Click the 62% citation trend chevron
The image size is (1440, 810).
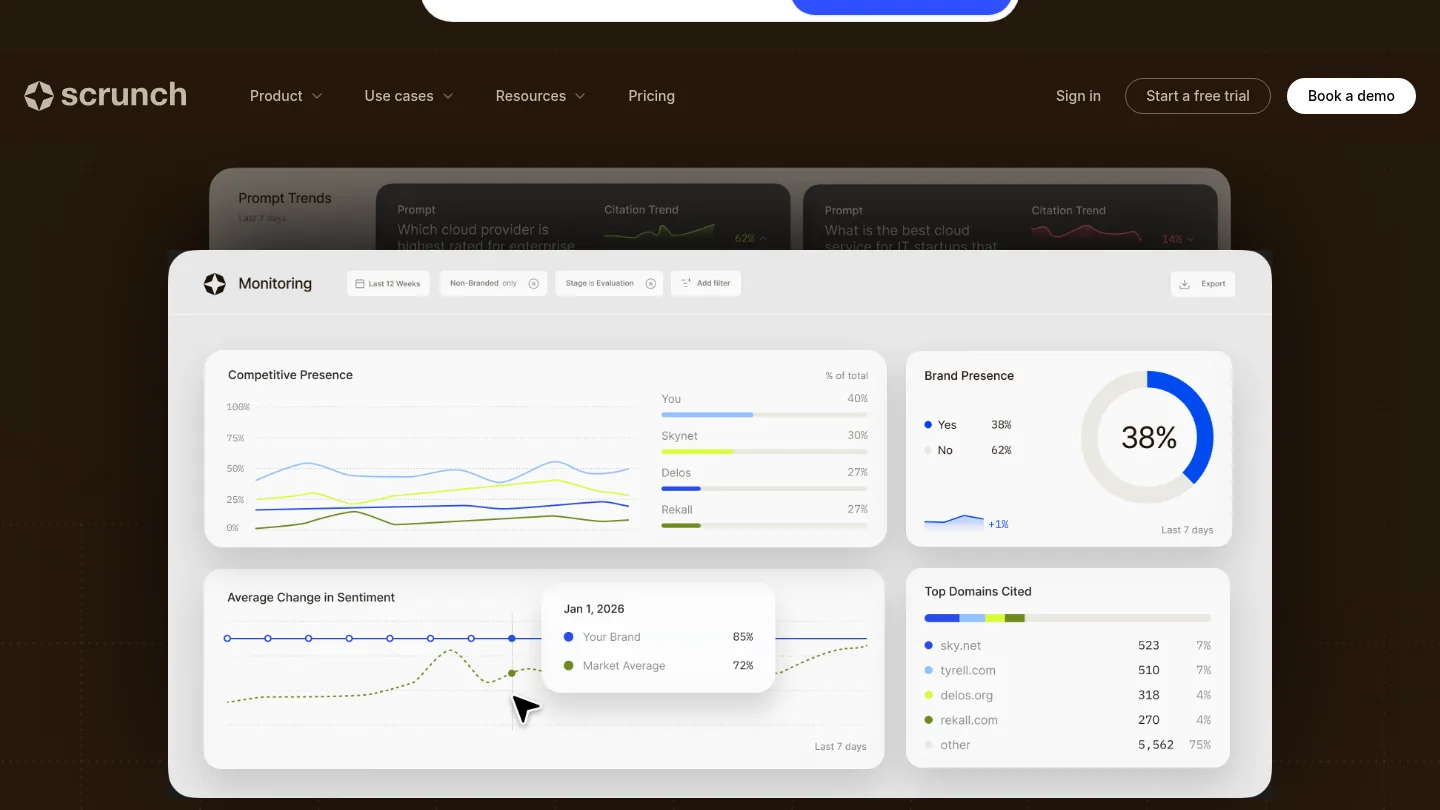(764, 239)
